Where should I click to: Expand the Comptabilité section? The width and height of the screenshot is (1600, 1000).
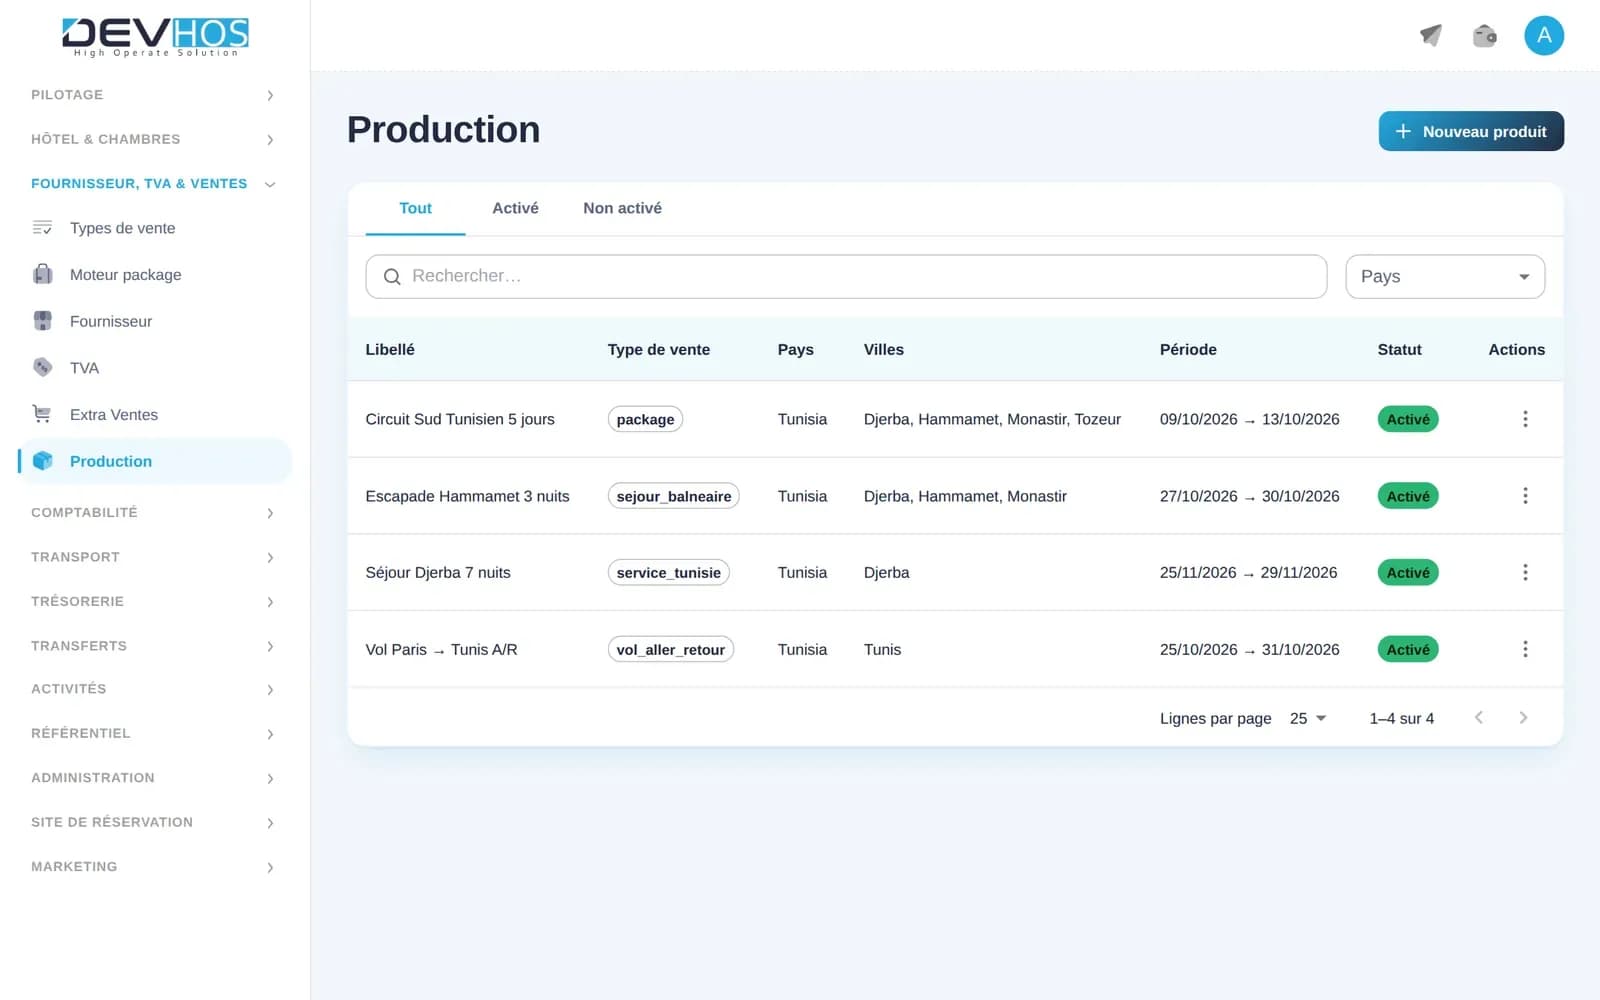pos(153,512)
